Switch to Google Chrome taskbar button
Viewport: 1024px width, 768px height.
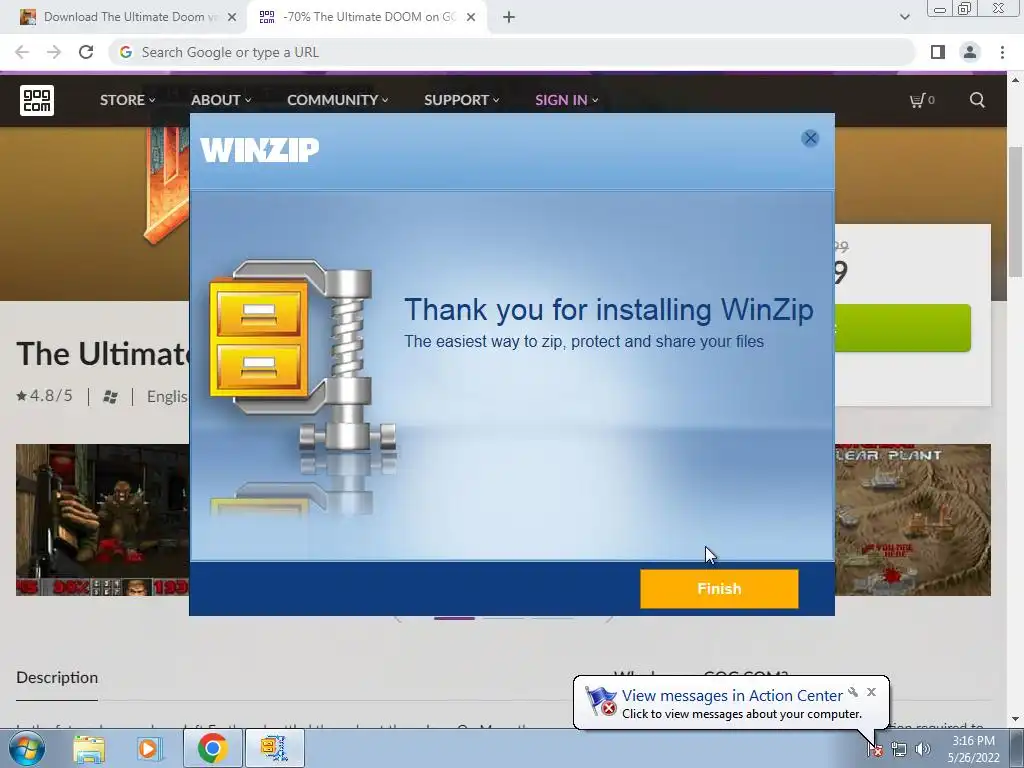212,748
